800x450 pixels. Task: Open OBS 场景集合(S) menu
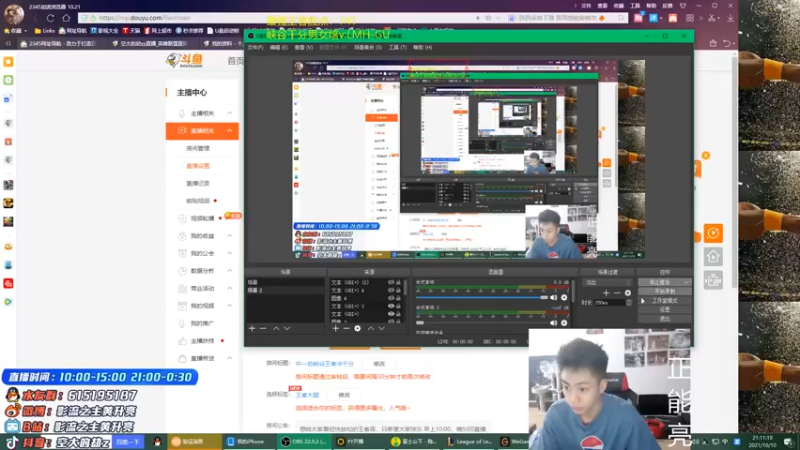(x=368, y=47)
